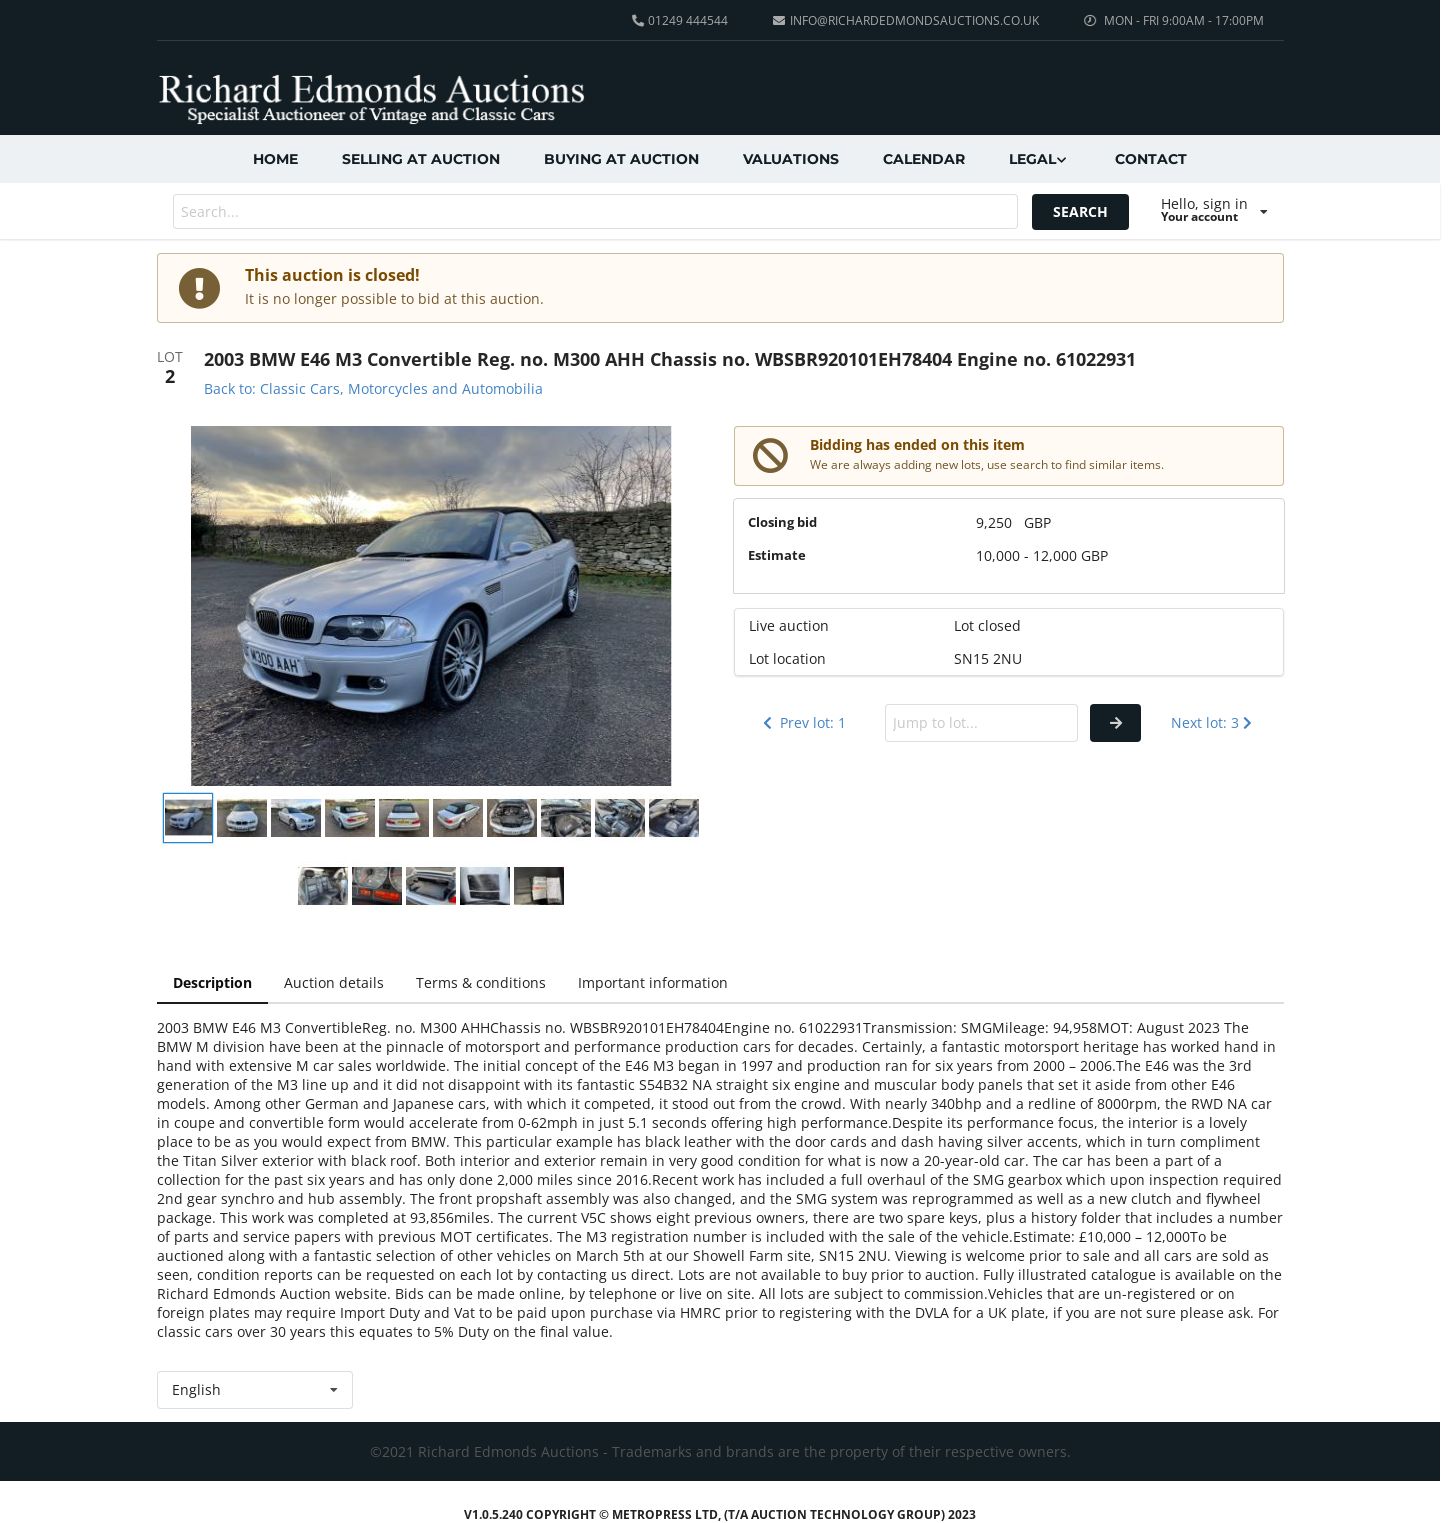Click the arrow button beside Jump to lot

pos(1115,723)
